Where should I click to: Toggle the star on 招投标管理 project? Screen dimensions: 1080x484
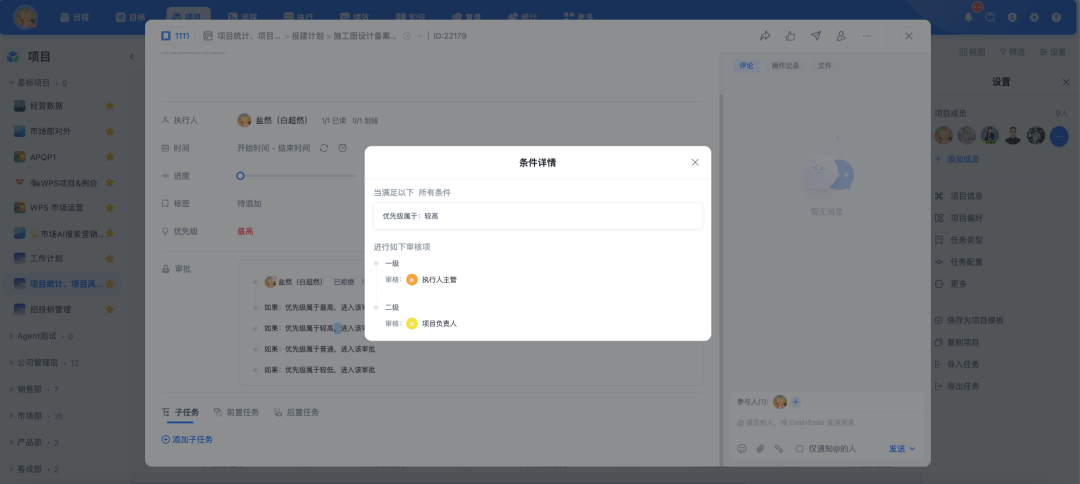[110, 310]
